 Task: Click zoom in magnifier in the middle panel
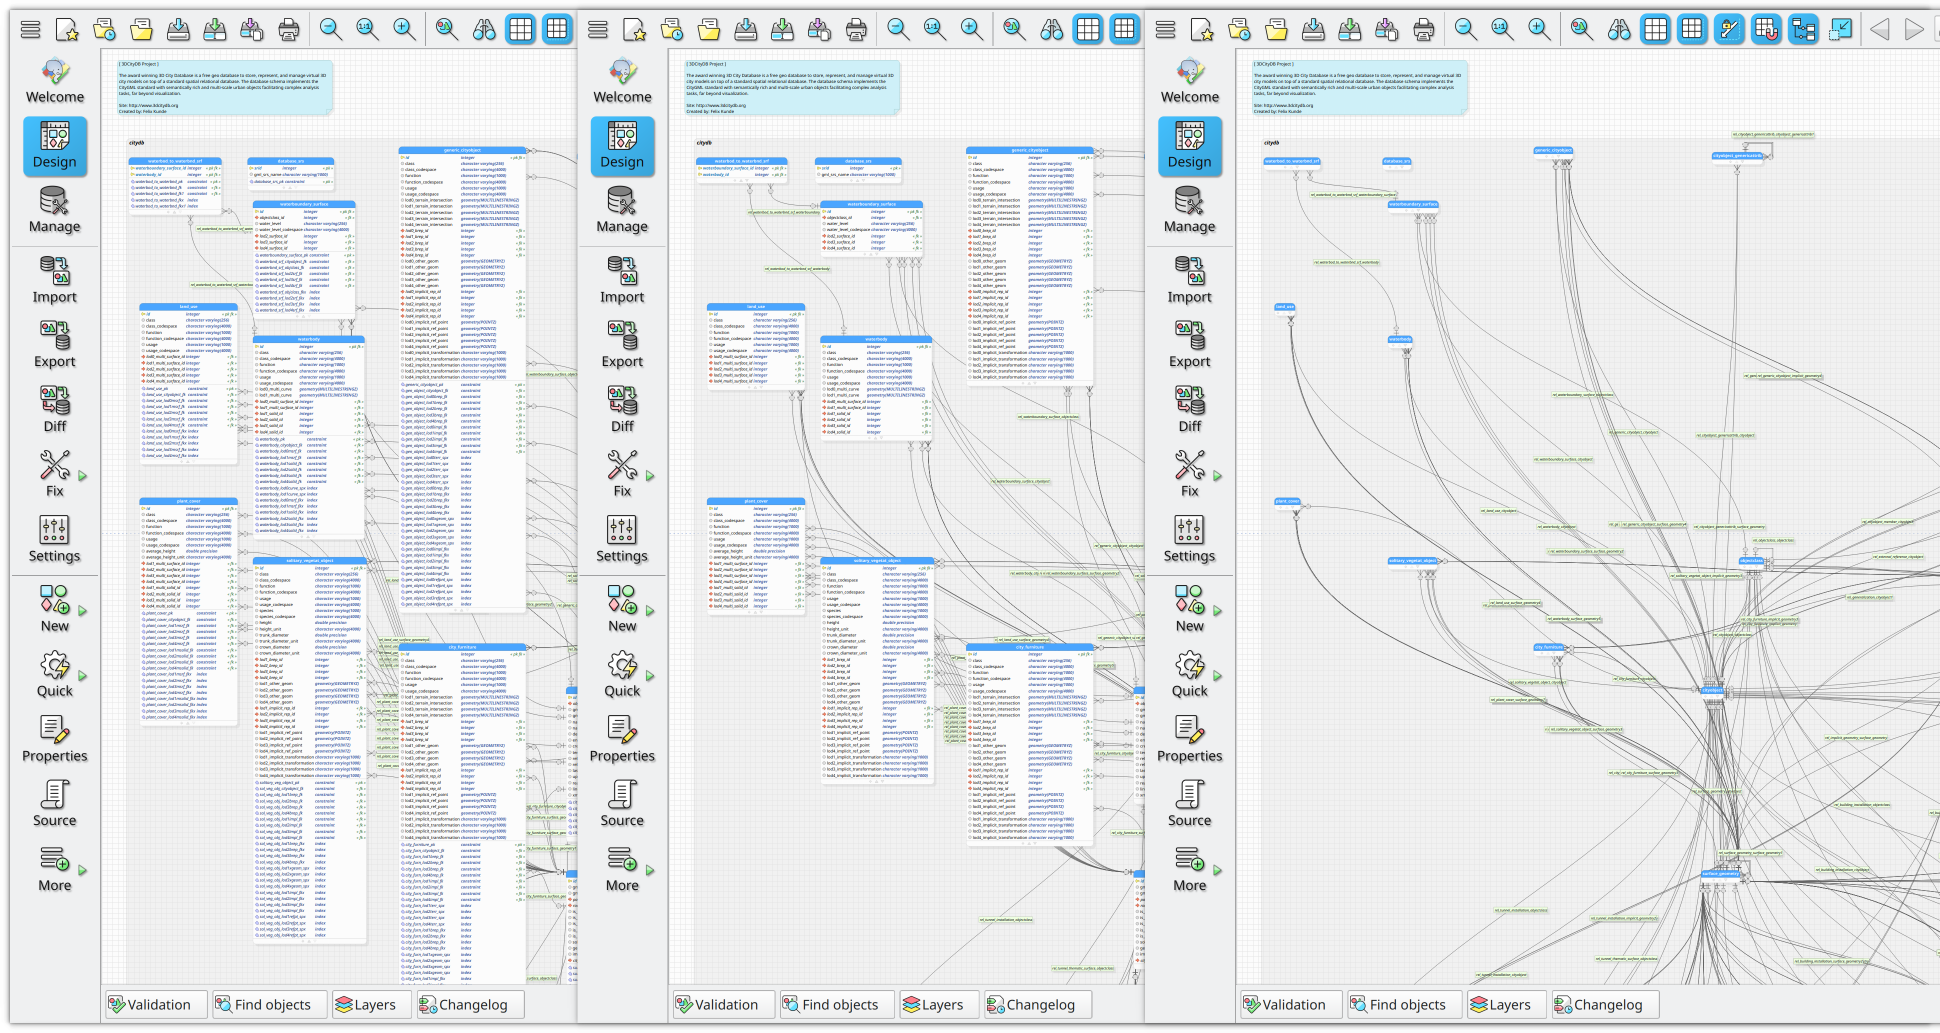971,30
